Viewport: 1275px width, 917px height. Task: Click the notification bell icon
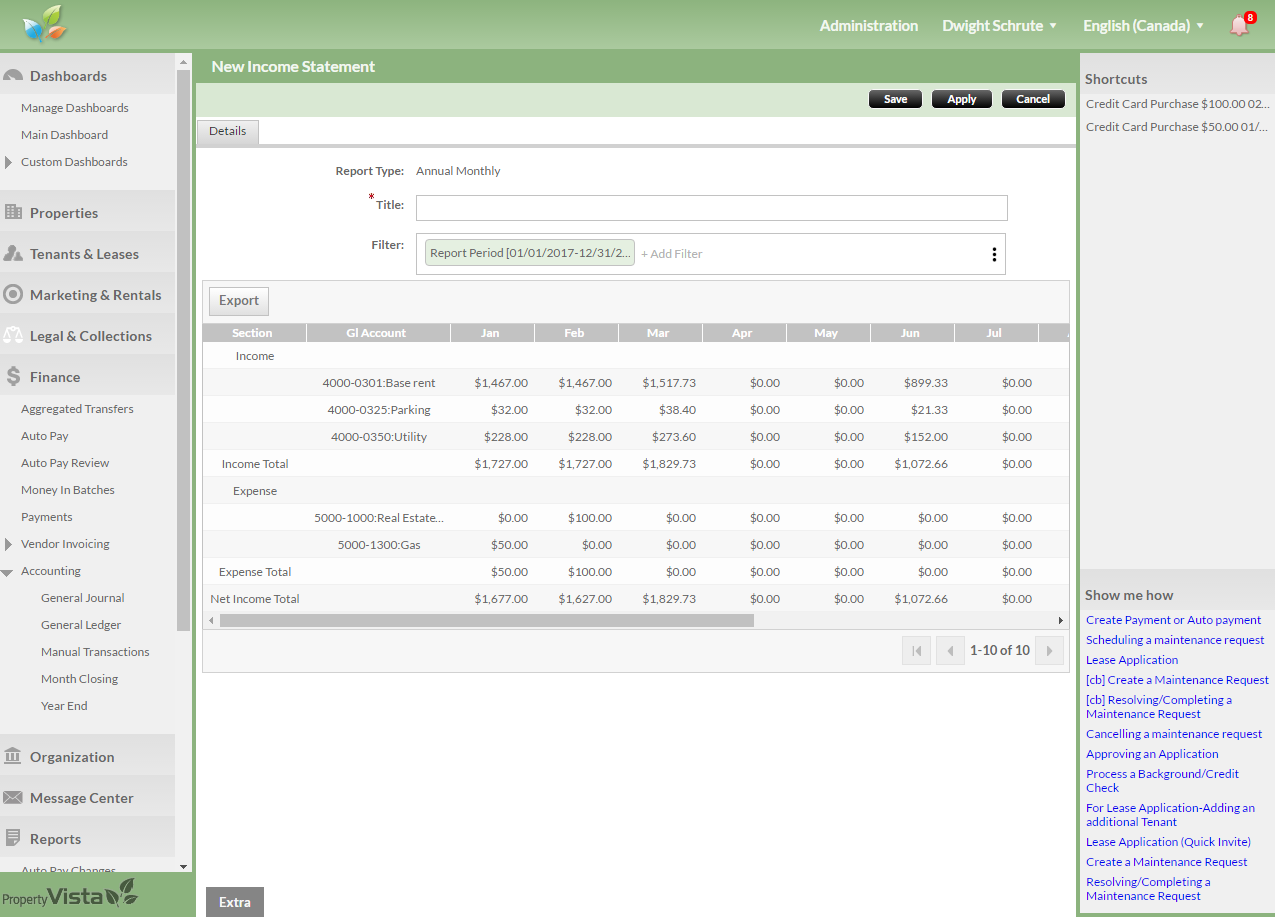click(1239, 26)
